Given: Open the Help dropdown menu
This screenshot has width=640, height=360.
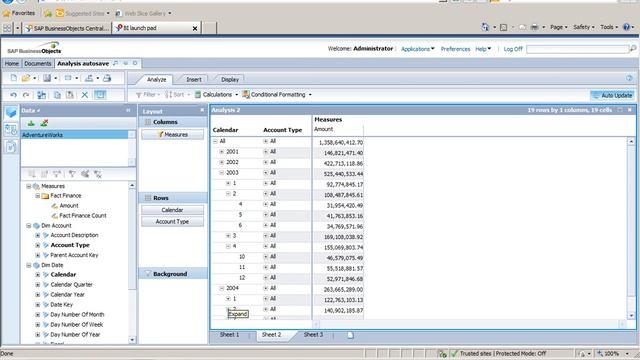Looking at the screenshot, I should pyautogui.click(x=483, y=49).
